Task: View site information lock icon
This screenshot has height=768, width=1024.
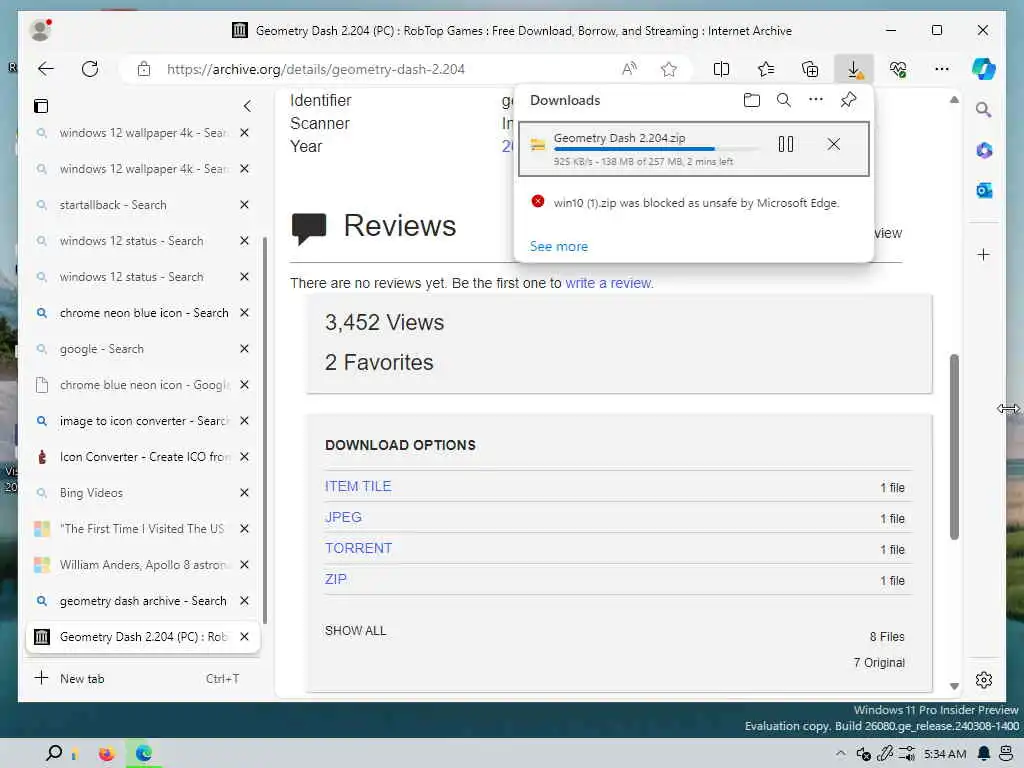Action: pyautogui.click(x=144, y=69)
